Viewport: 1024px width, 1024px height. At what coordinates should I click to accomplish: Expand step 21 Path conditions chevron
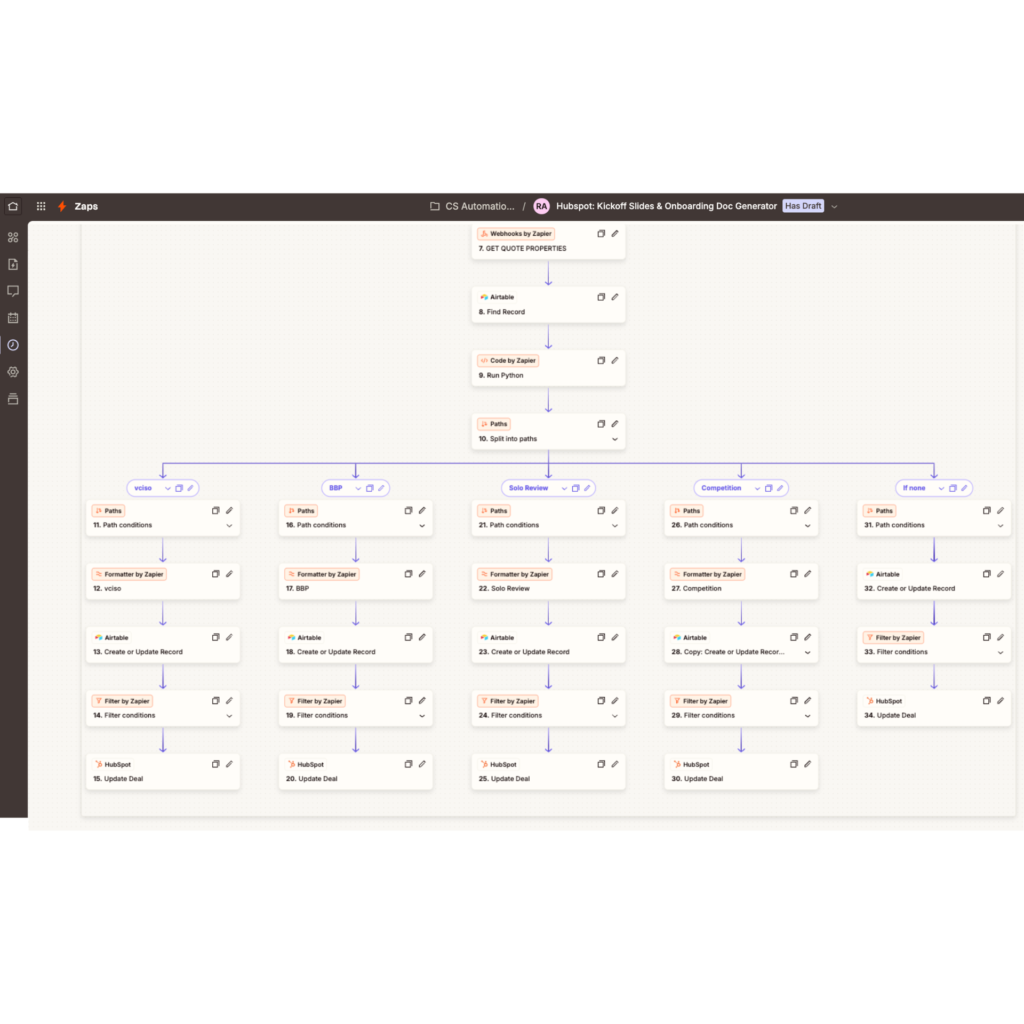[x=615, y=525]
